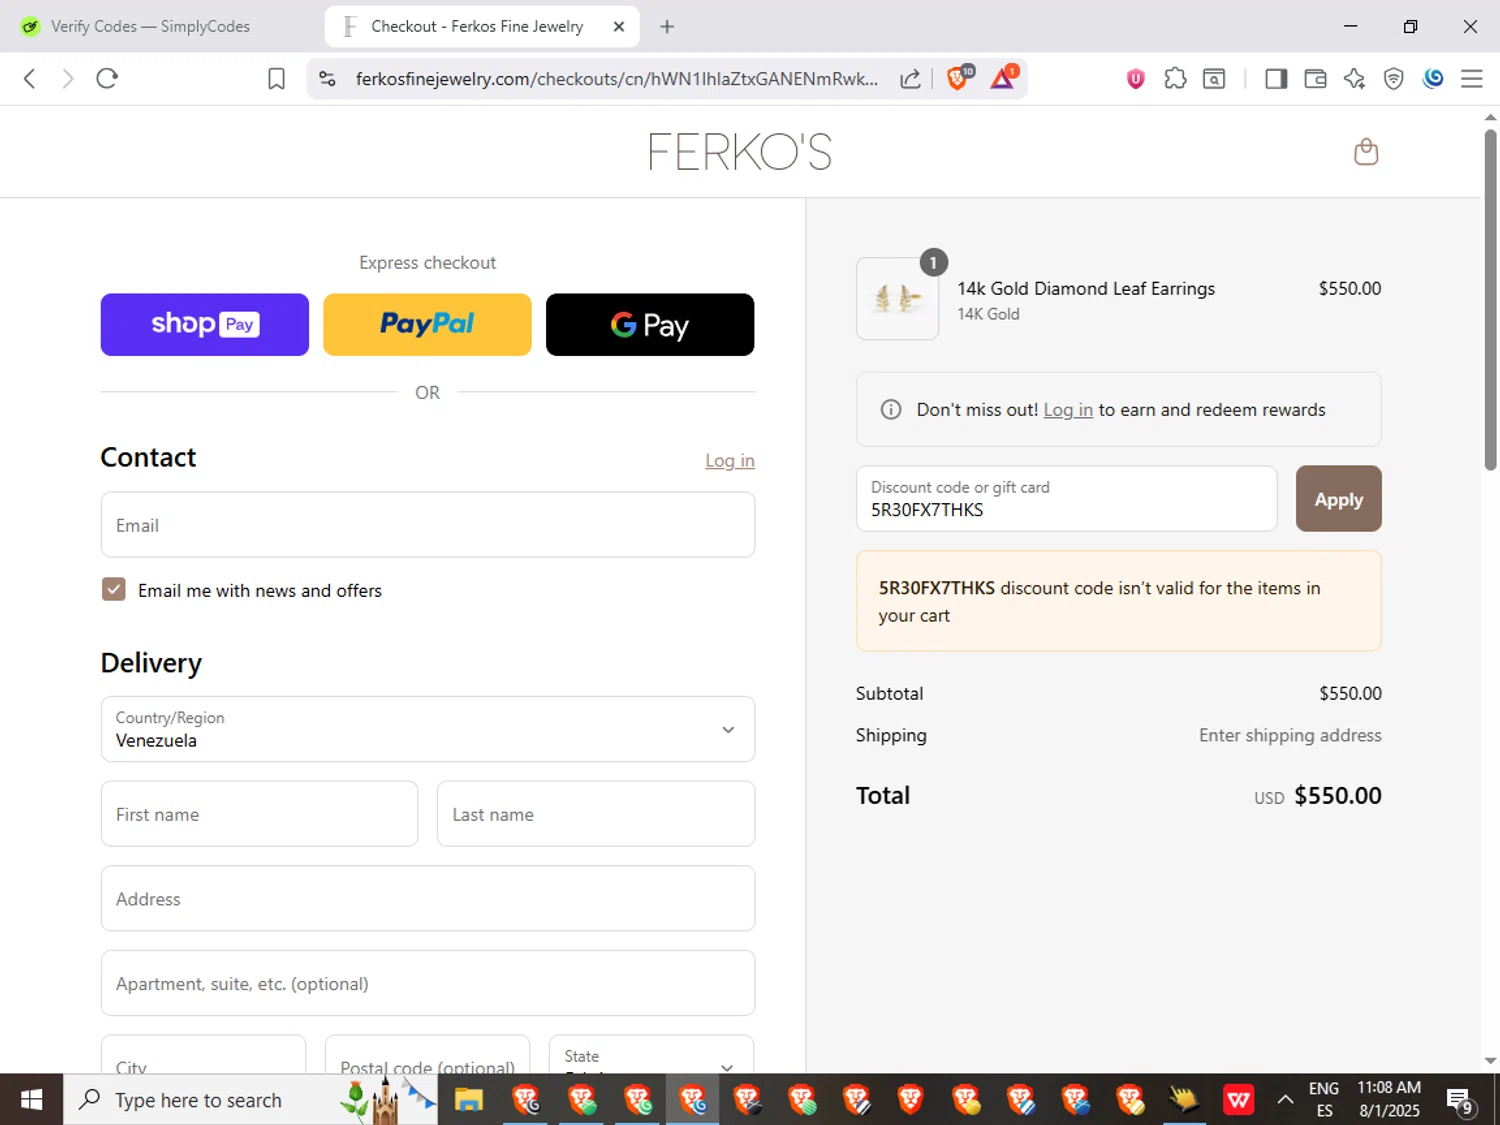The height and width of the screenshot is (1125, 1500).
Task: Open the browser hamburger menu
Action: tap(1471, 79)
